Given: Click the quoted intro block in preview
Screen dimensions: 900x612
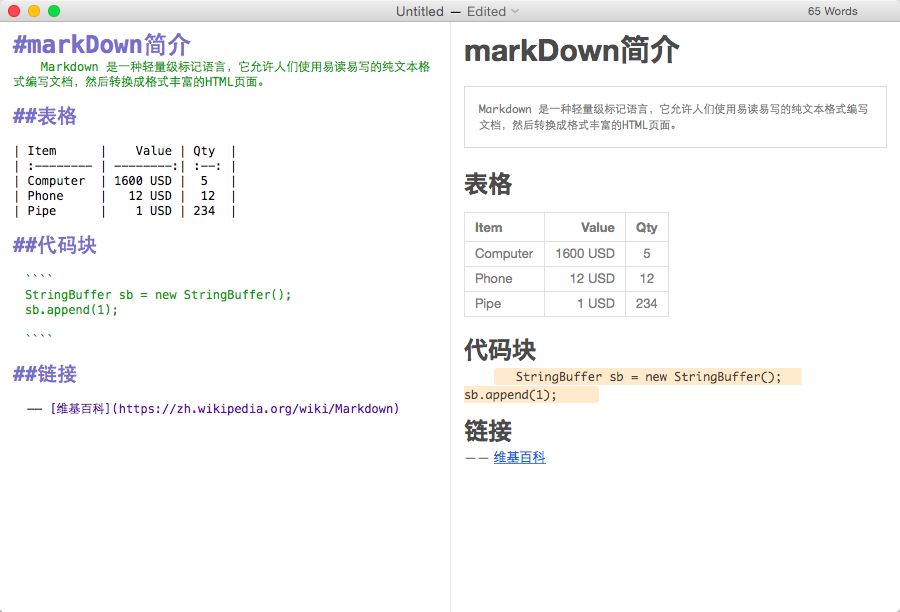Looking at the screenshot, I should (x=675, y=117).
